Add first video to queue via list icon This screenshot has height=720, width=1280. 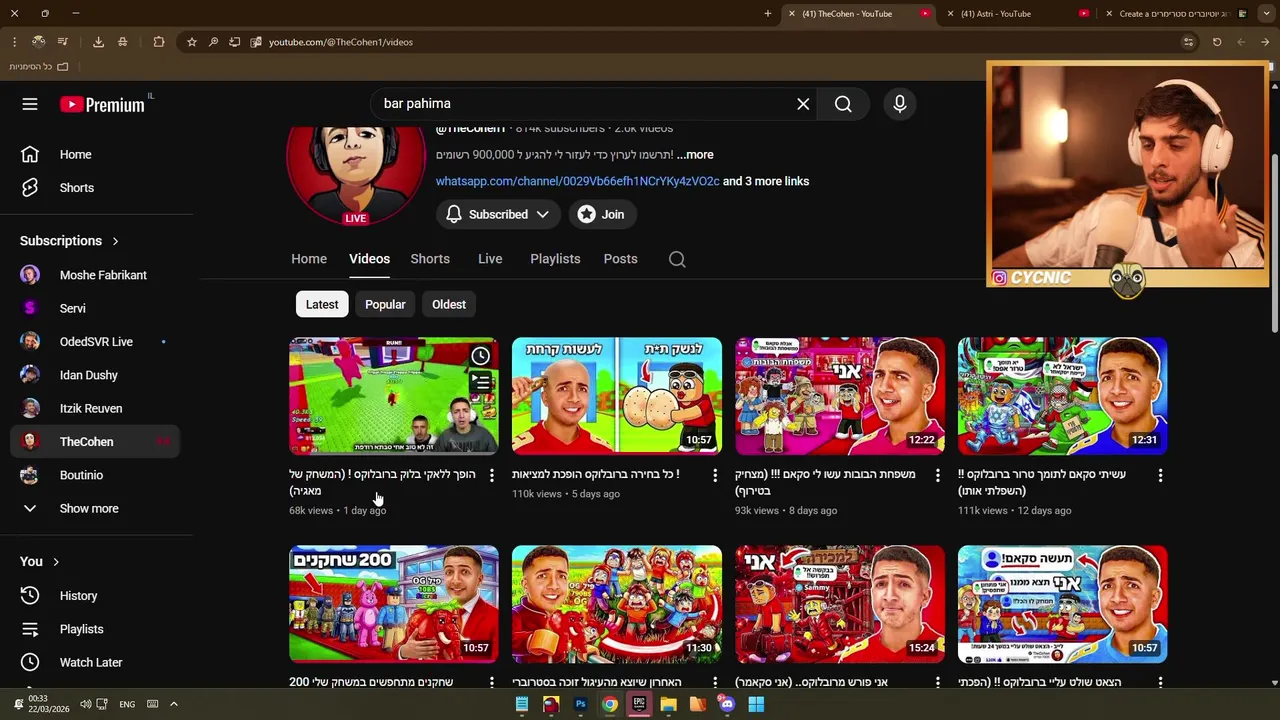click(x=481, y=382)
